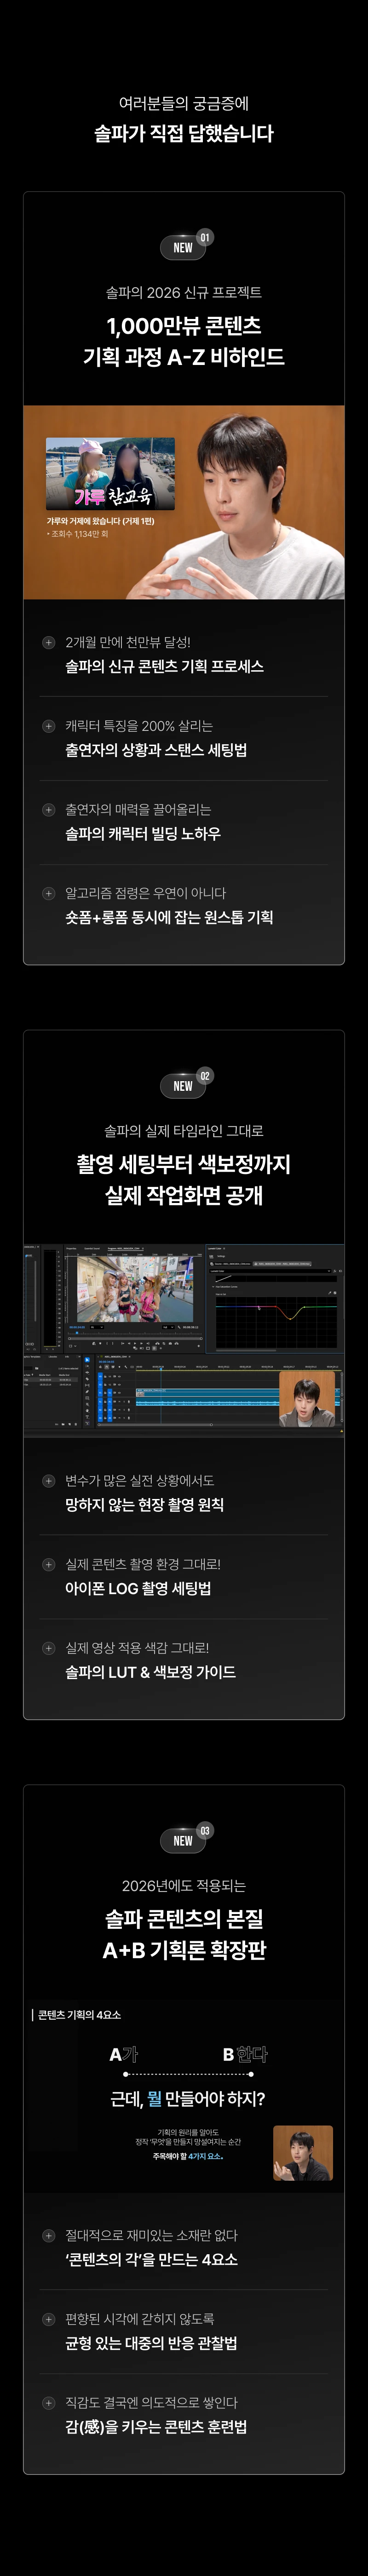Expand the '솔파의 캐릭터 빌딩 노하우' plus icon

tap(48, 809)
